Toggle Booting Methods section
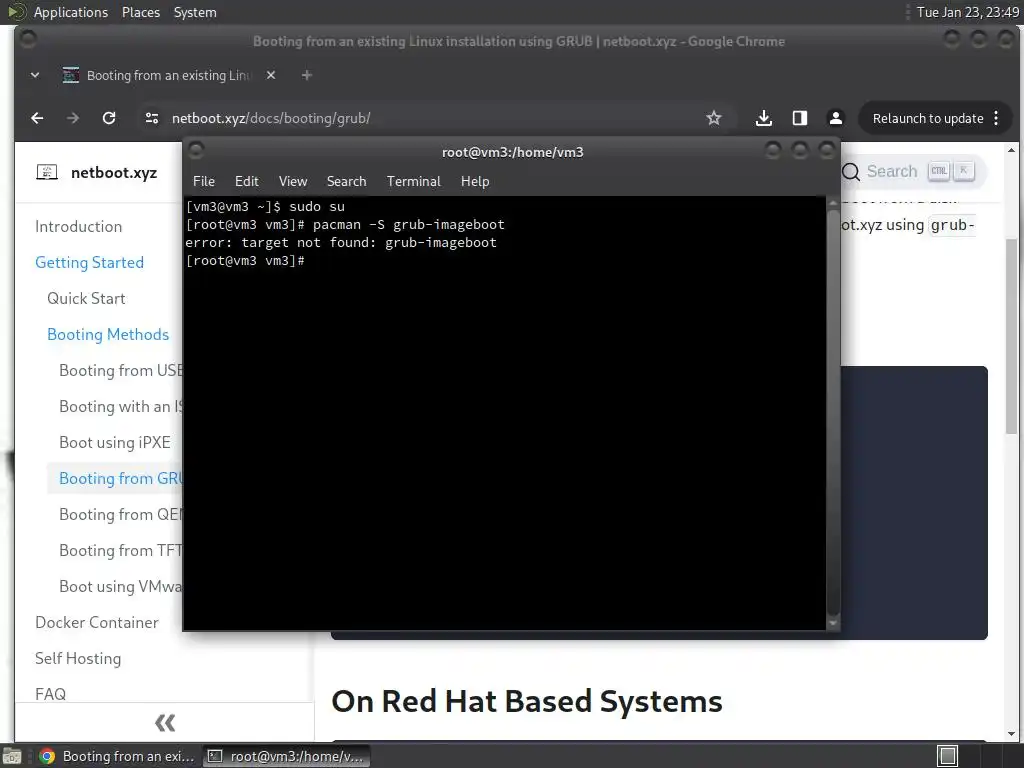This screenshot has width=1024, height=768. point(108,334)
